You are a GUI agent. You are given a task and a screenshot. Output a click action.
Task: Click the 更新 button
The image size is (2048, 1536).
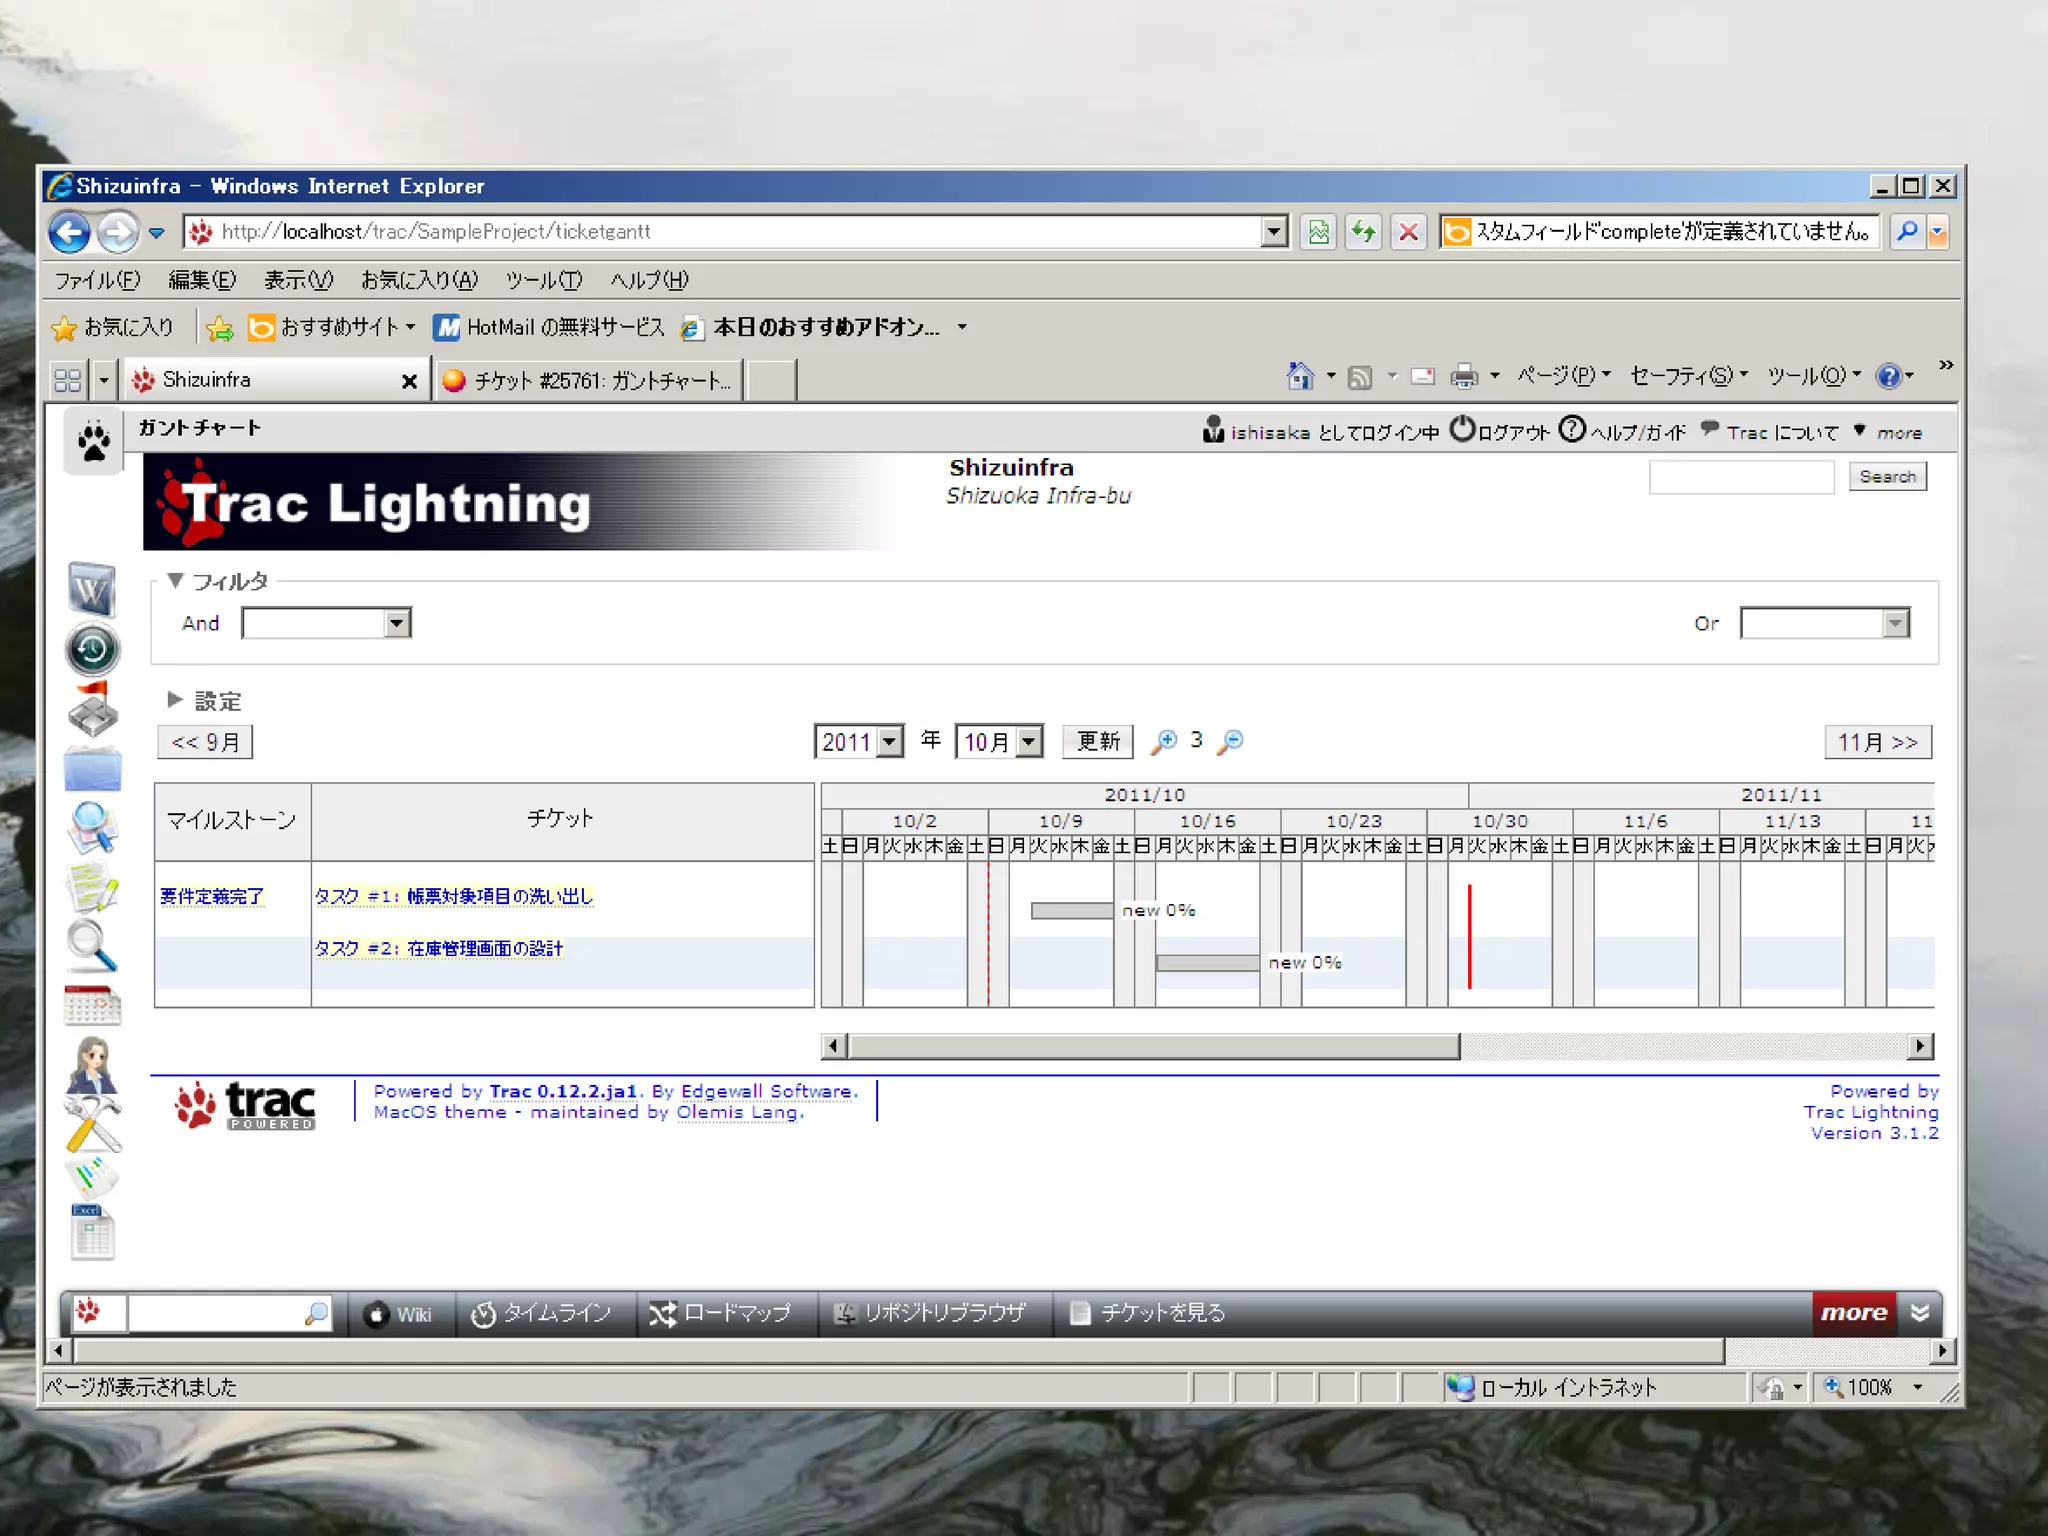tap(1097, 741)
